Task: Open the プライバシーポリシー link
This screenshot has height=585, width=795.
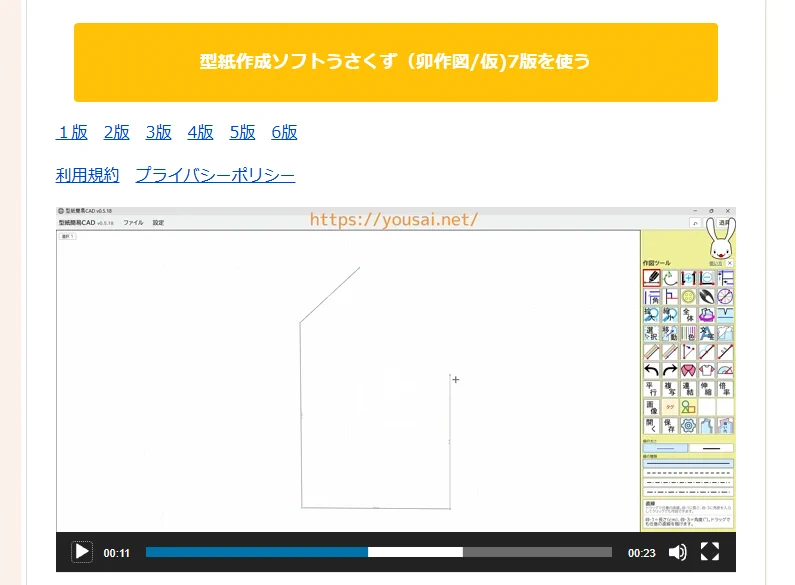Action: (x=215, y=175)
